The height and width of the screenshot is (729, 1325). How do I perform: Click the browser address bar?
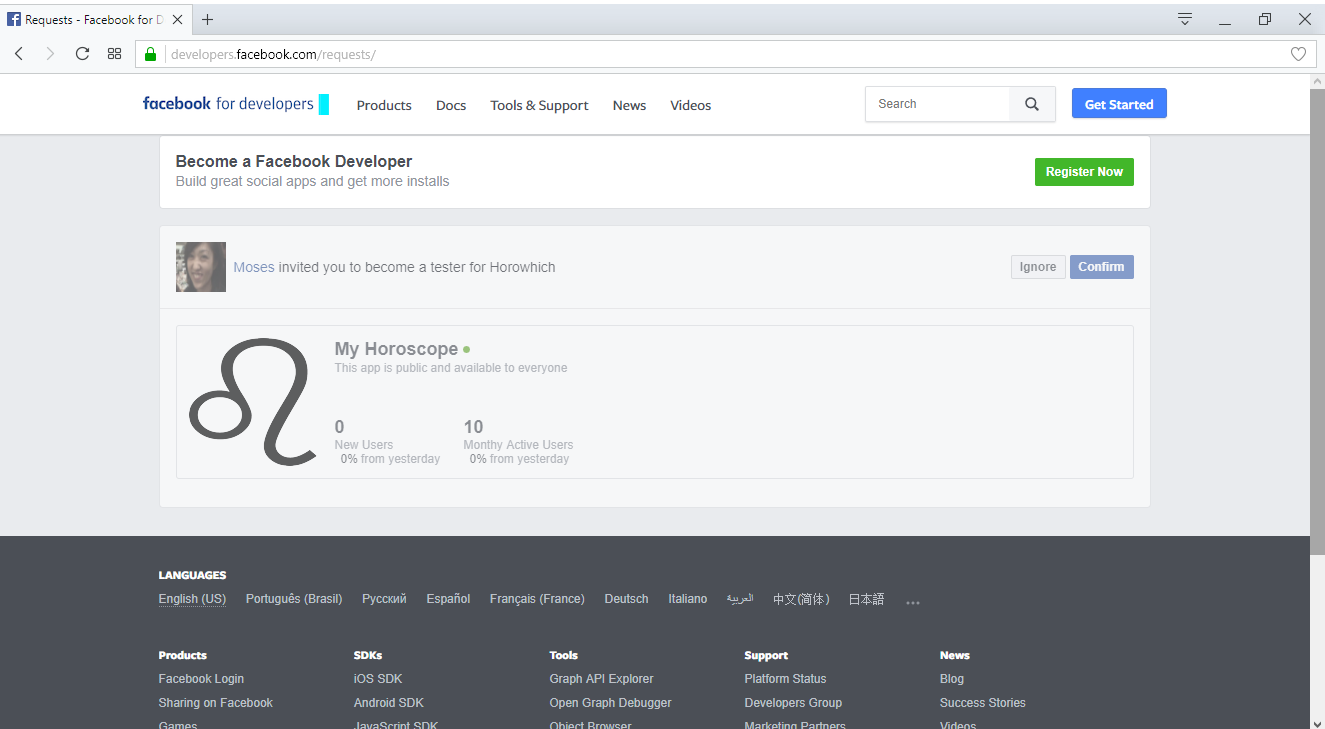pyautogui.click(x=725, y=54)
